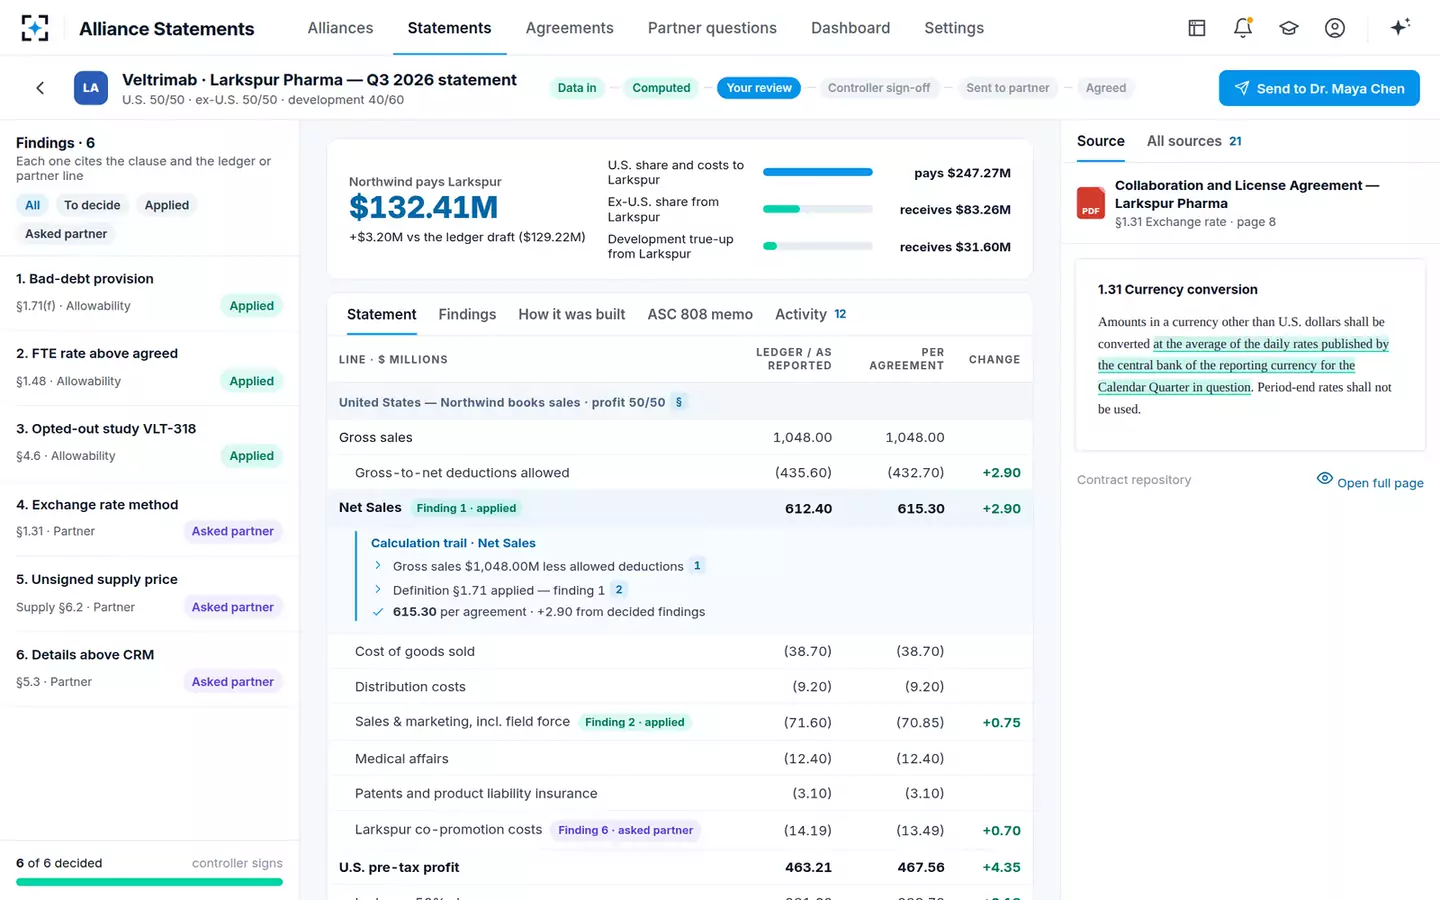Filter findings by To decide
The height and width of the screenshot is (900, 1440).
point(92,205)
